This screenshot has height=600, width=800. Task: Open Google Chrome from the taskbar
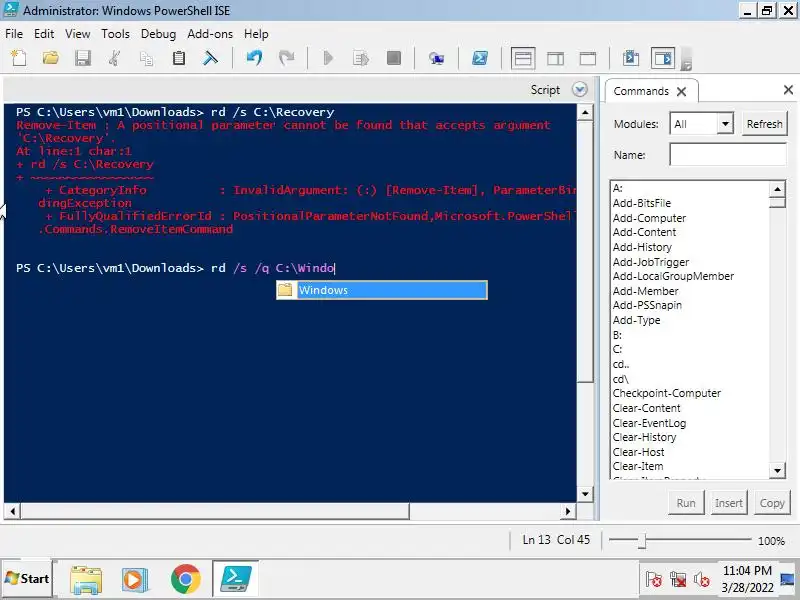point(186,579)
